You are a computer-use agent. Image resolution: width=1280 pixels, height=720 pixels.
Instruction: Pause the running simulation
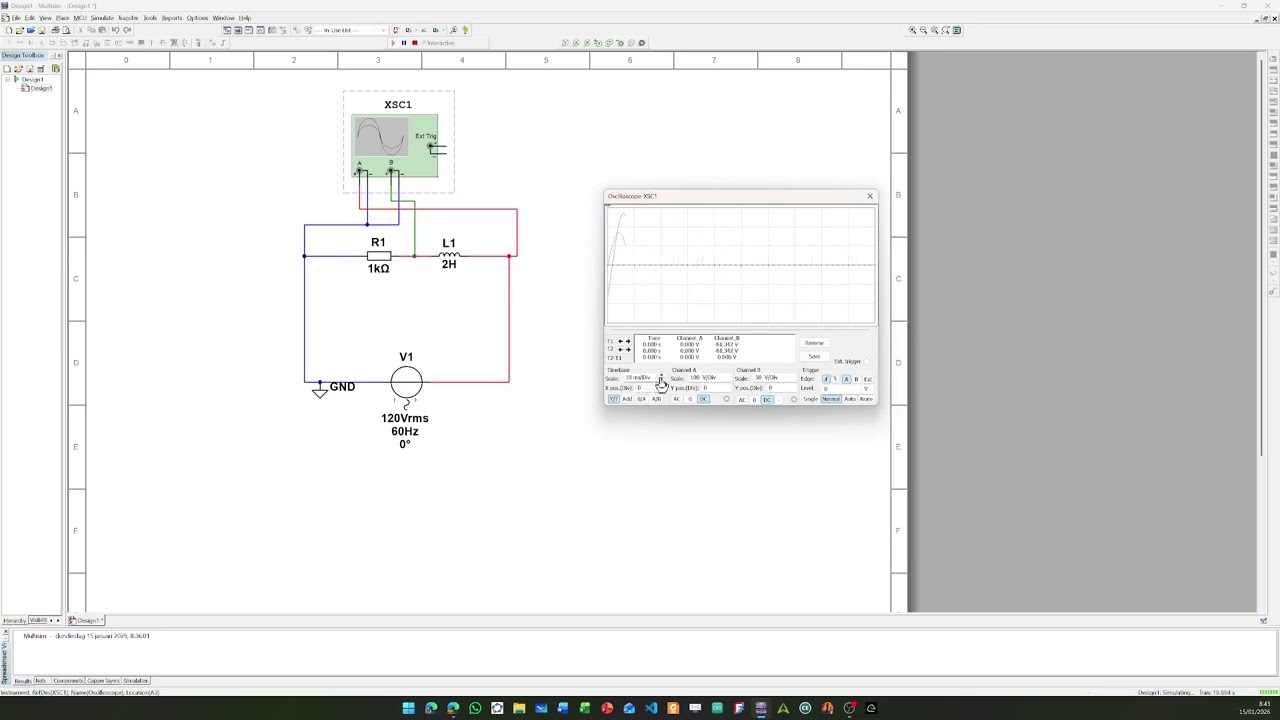[x=404, y=43]
